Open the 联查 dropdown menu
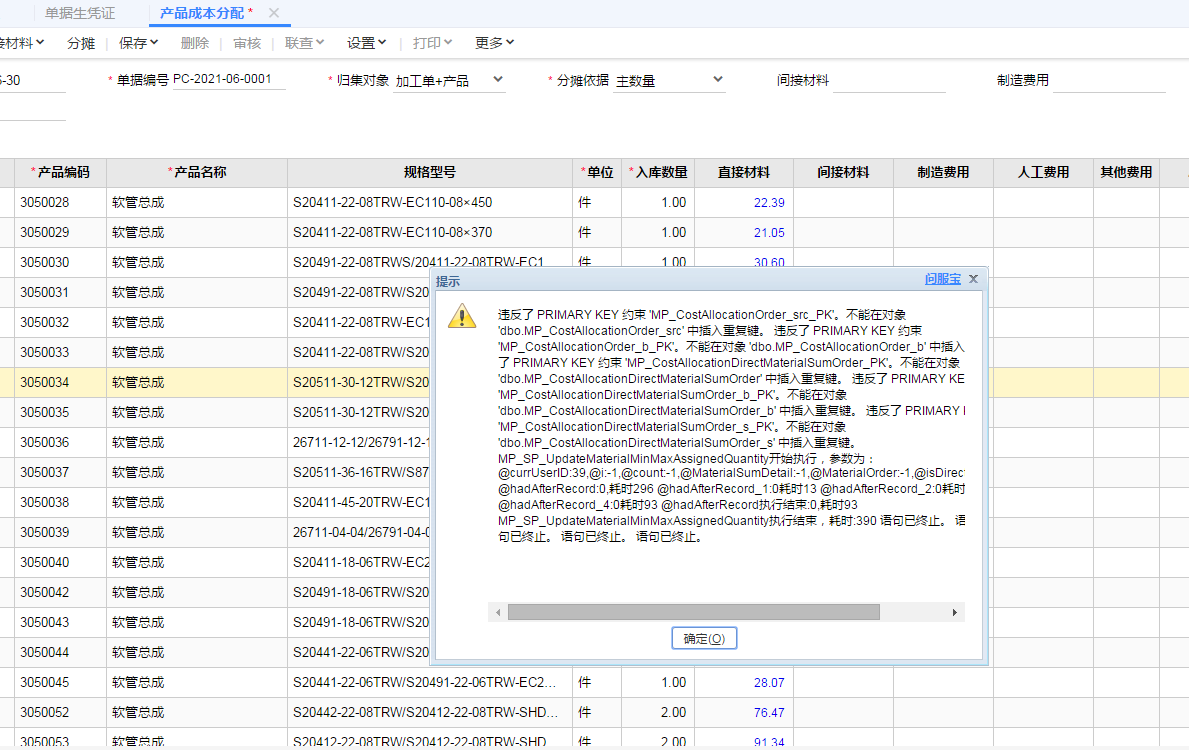1189x750 pixels. tap(305, 43)
